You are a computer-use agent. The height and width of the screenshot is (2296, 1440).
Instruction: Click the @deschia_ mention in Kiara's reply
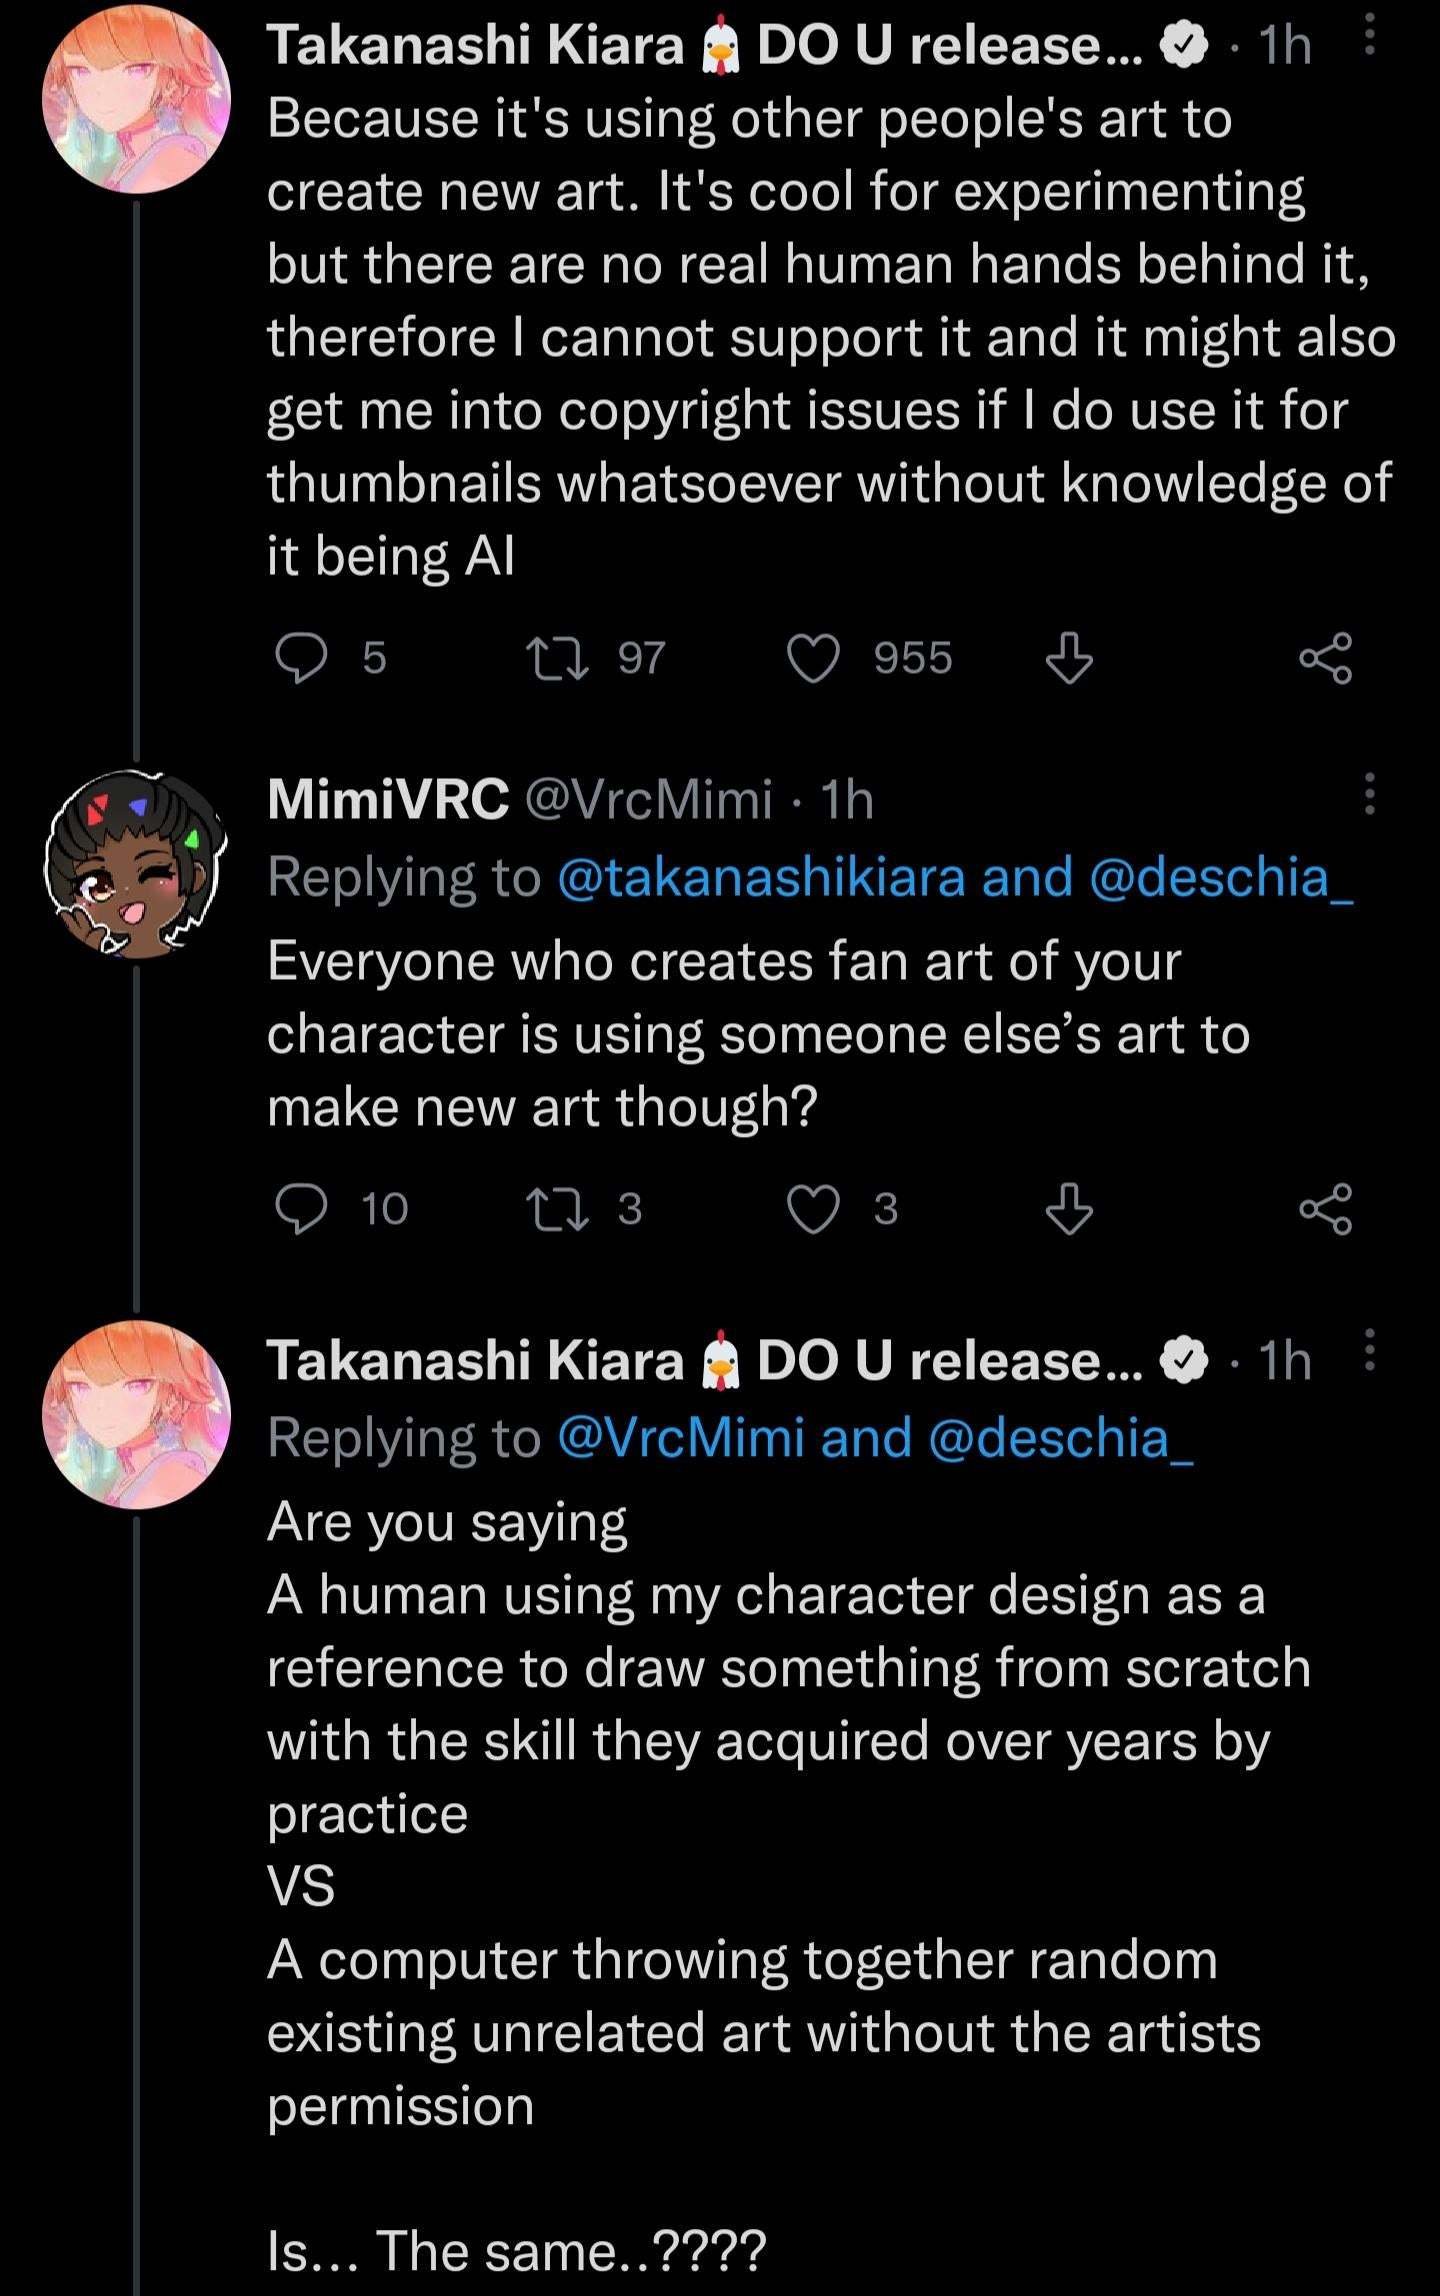coord(1060,1438)
